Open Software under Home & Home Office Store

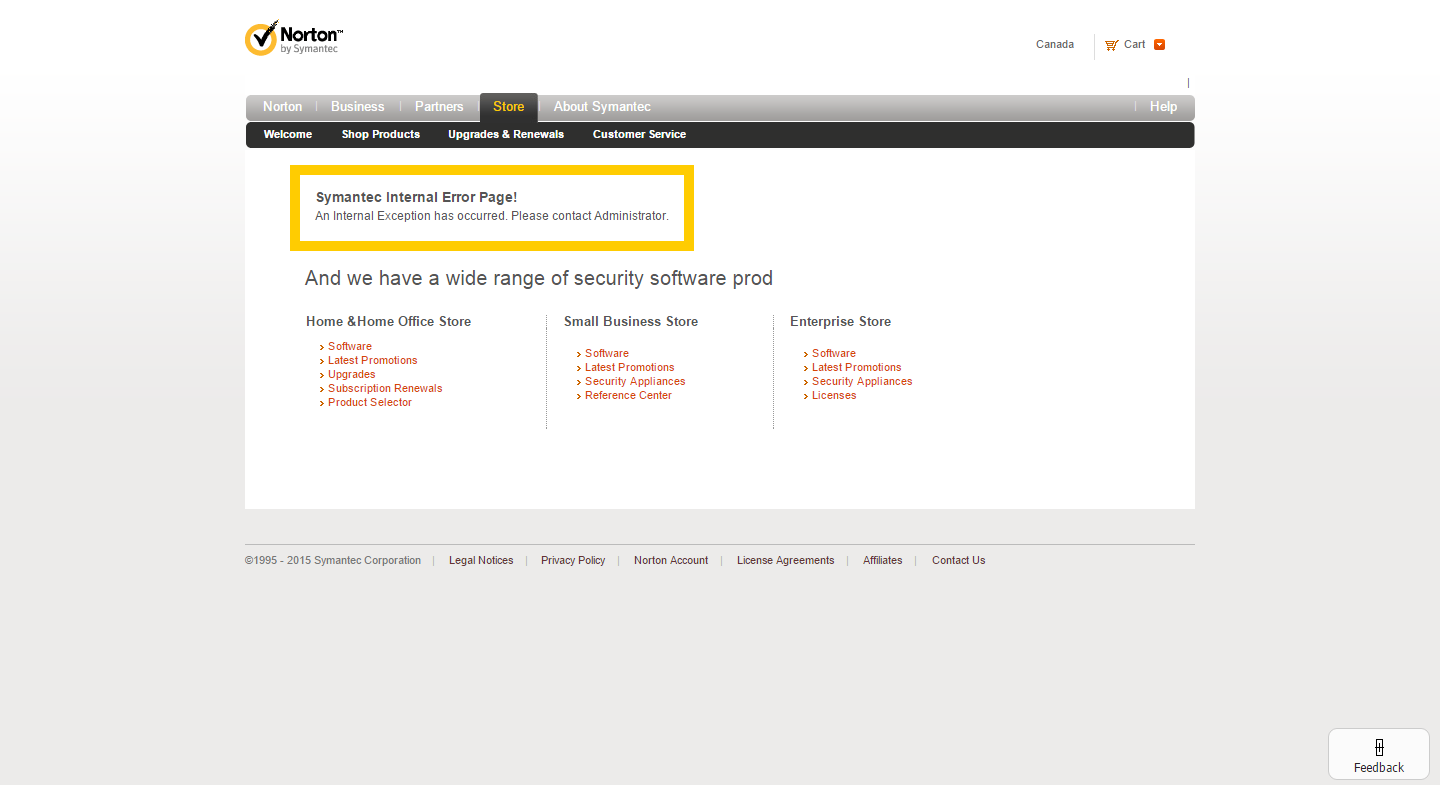tap(350, 346)
